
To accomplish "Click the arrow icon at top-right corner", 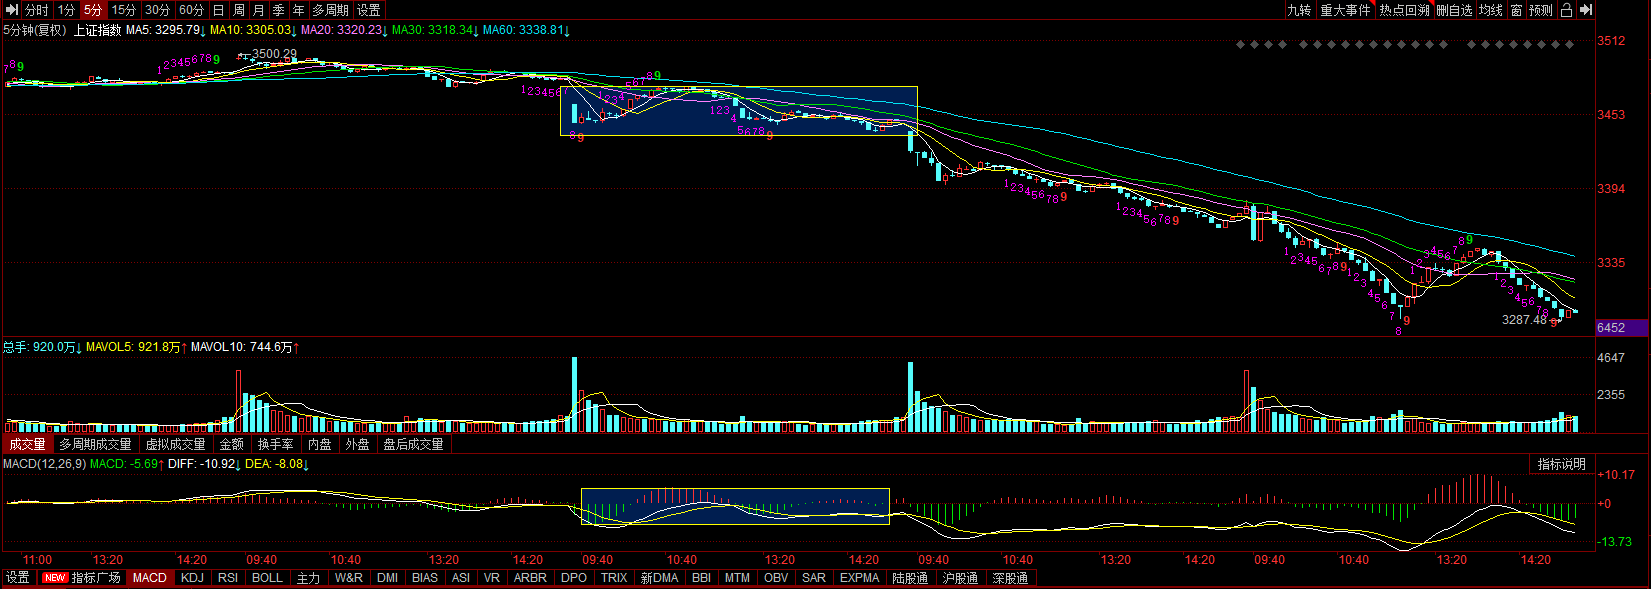I will (1586, 10).
